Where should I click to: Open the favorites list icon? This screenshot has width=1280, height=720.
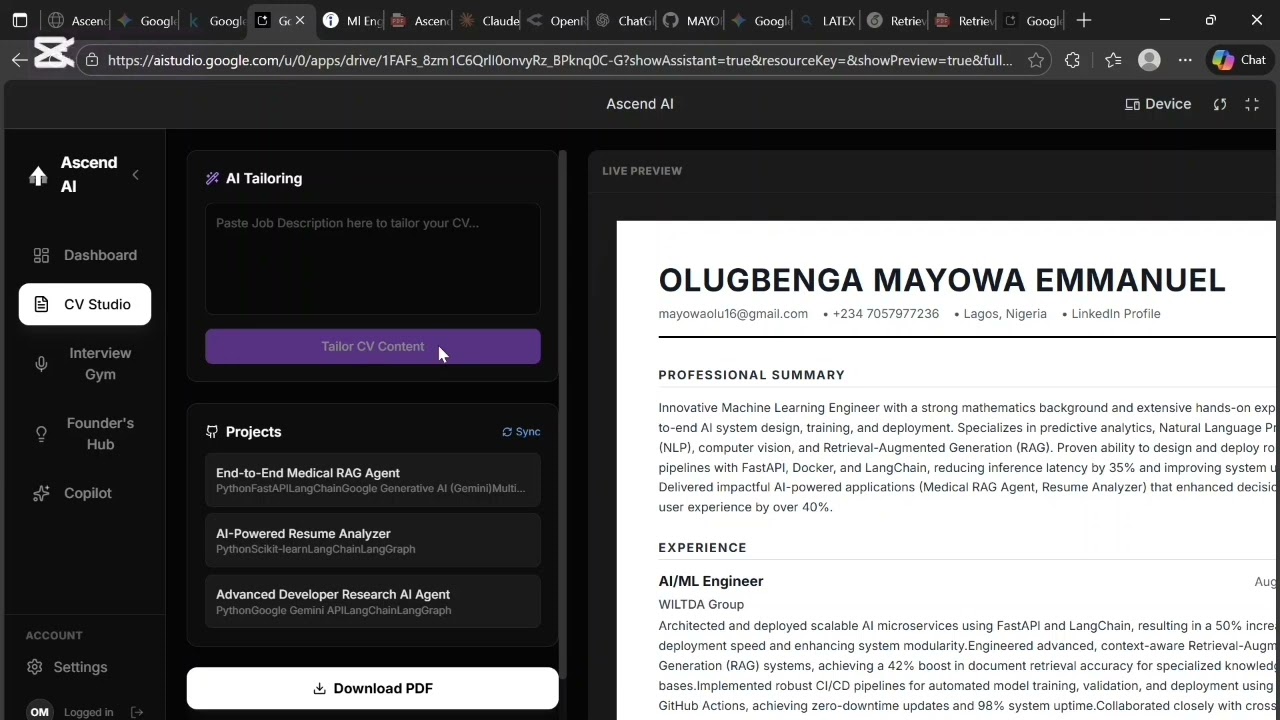coord(1113,60)
